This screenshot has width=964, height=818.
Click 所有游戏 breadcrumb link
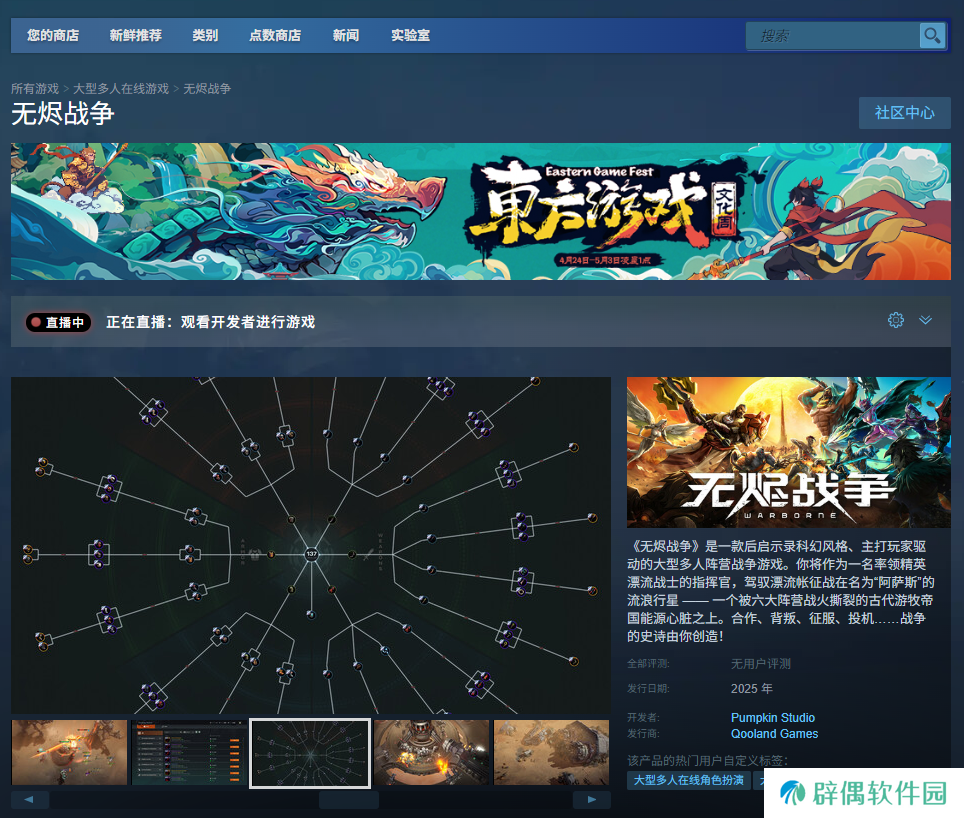(35, 88)
